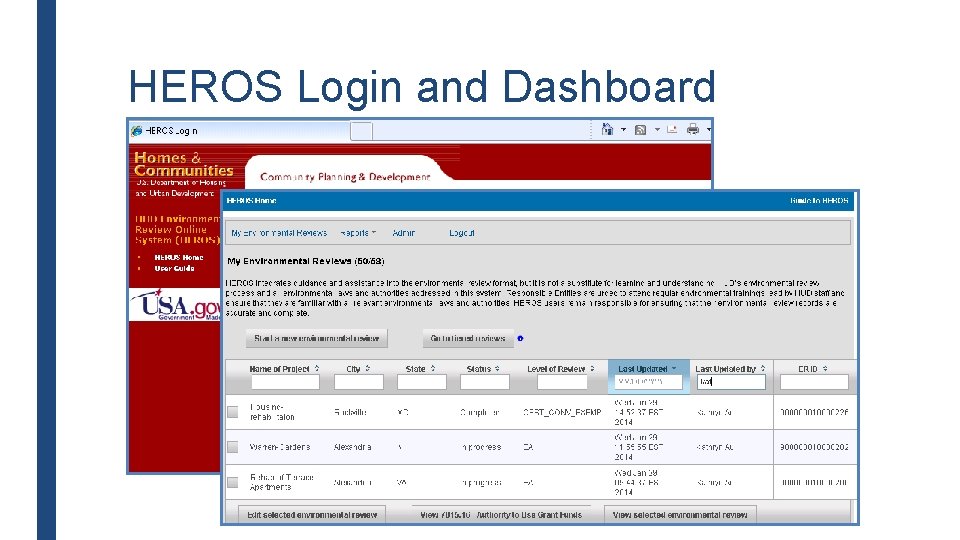Open the Admin menu item
The image size is (960, 540).
coord(403,233)
